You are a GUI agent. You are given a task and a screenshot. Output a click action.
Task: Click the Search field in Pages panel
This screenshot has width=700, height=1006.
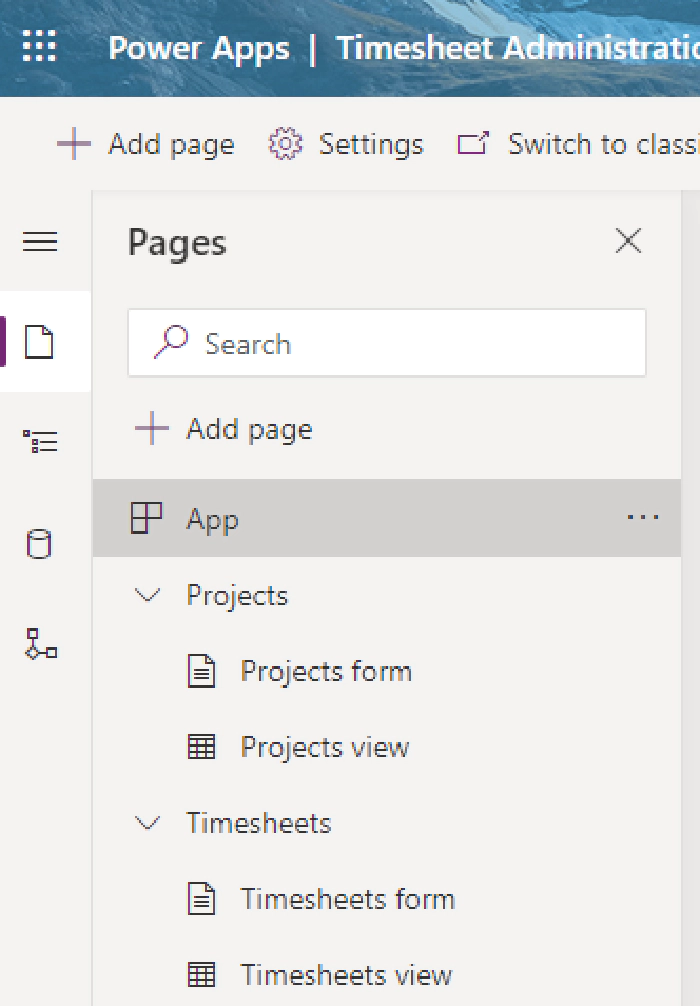point(387,343)
